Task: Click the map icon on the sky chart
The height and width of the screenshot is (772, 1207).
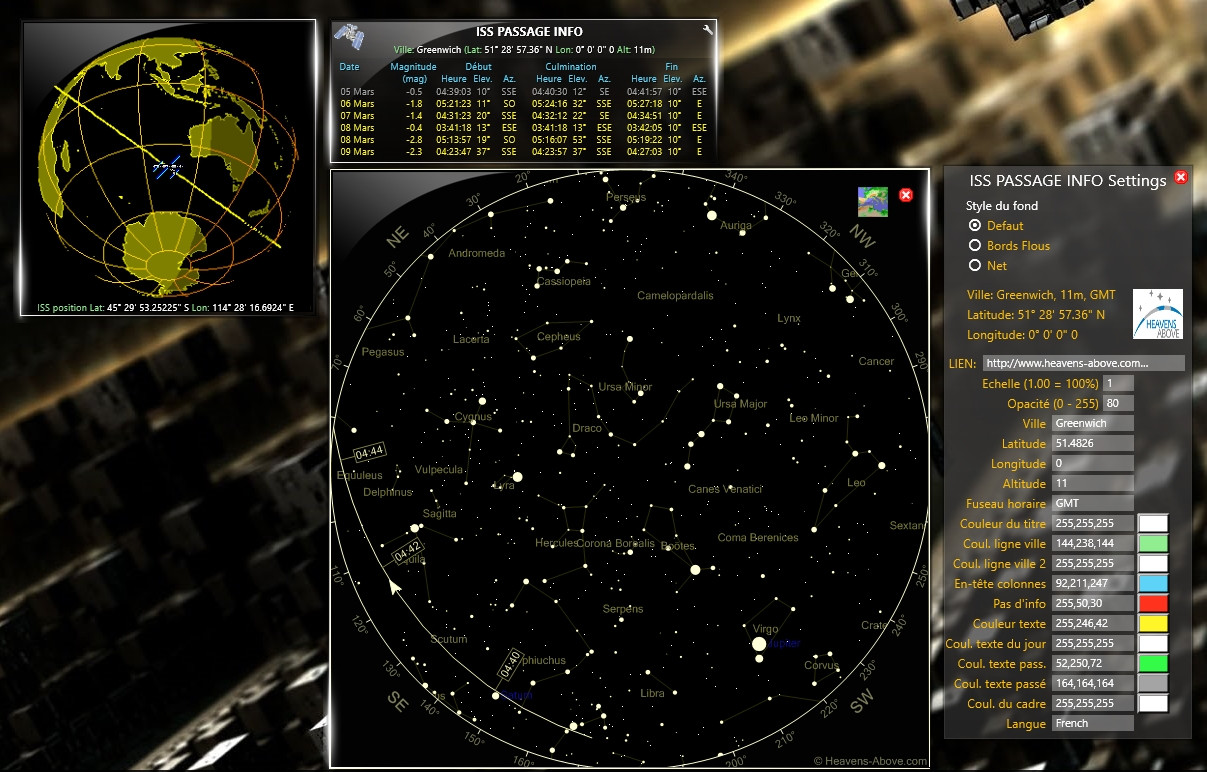Action: [x=873, y=201]
